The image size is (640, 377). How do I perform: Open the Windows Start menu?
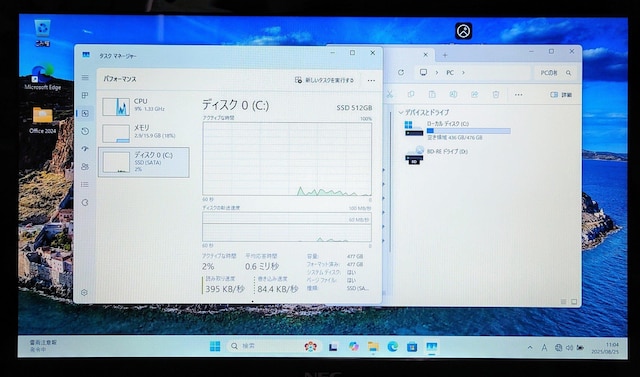point(215,346)
